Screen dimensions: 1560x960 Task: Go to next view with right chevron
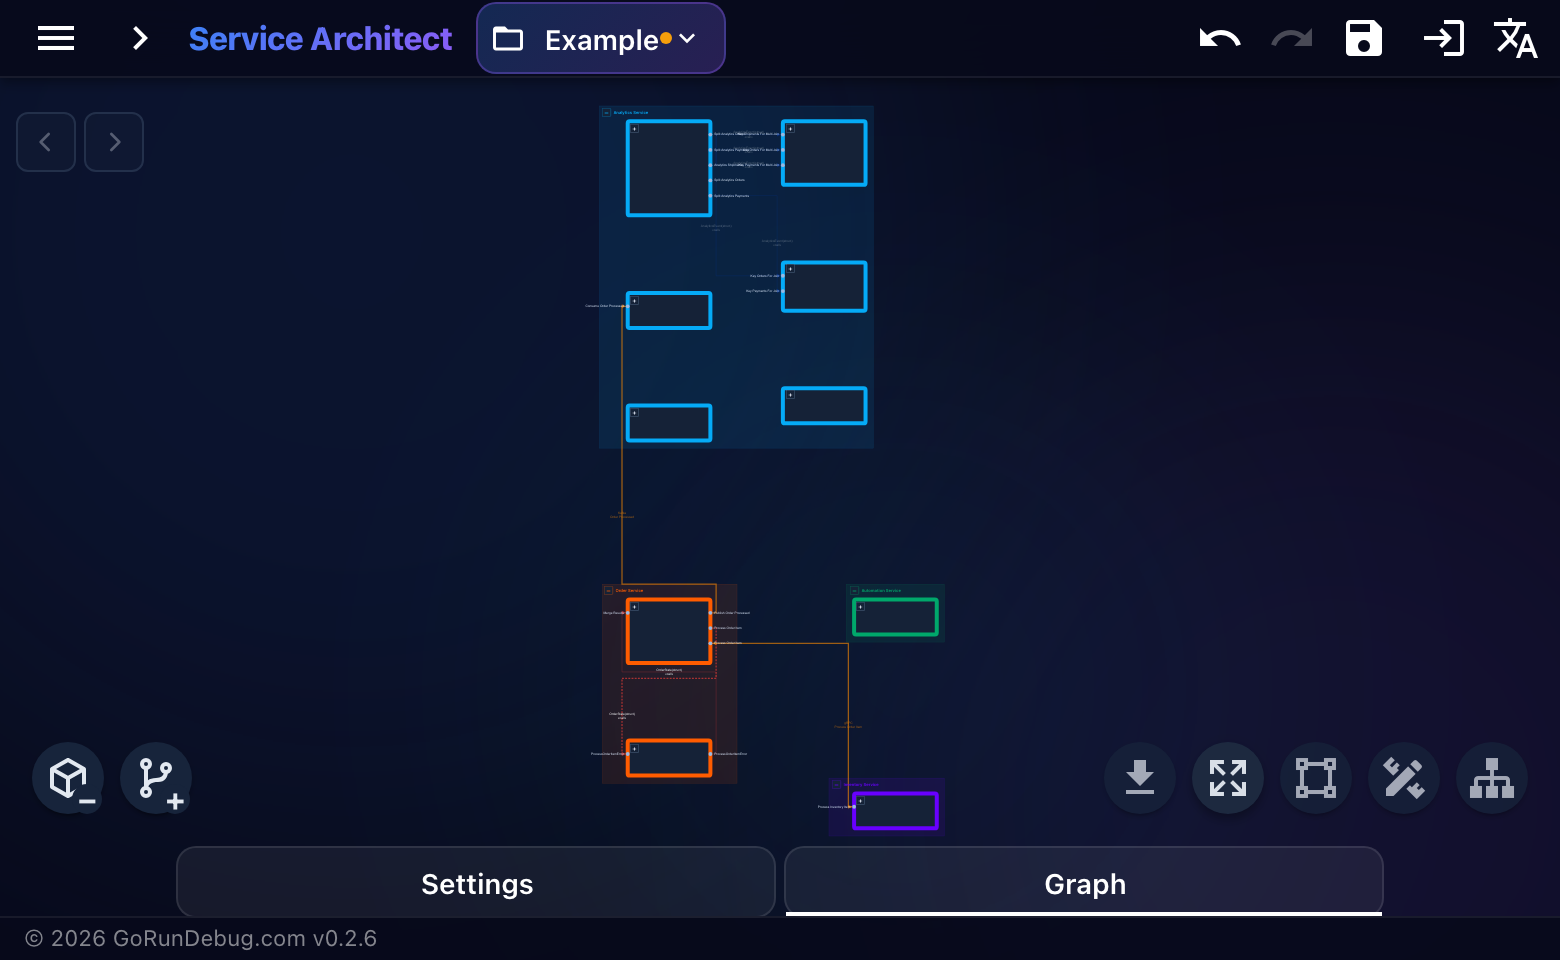(x=114, y=142)
